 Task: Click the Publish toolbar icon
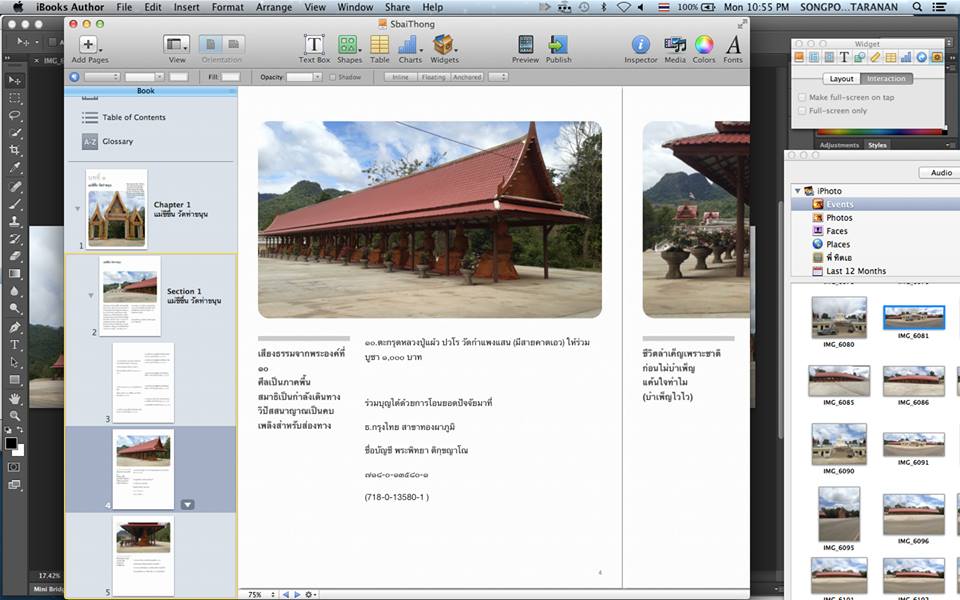click(x=558, y=45)
